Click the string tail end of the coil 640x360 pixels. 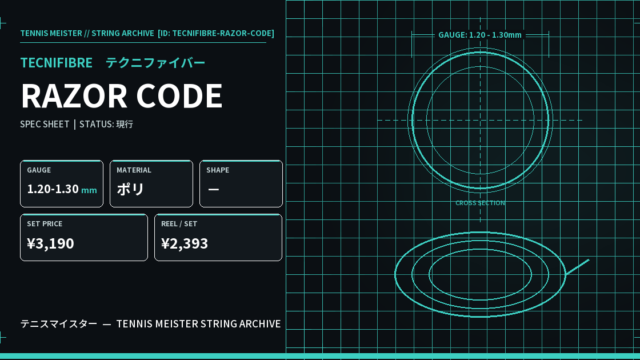(x=578, y=267)
